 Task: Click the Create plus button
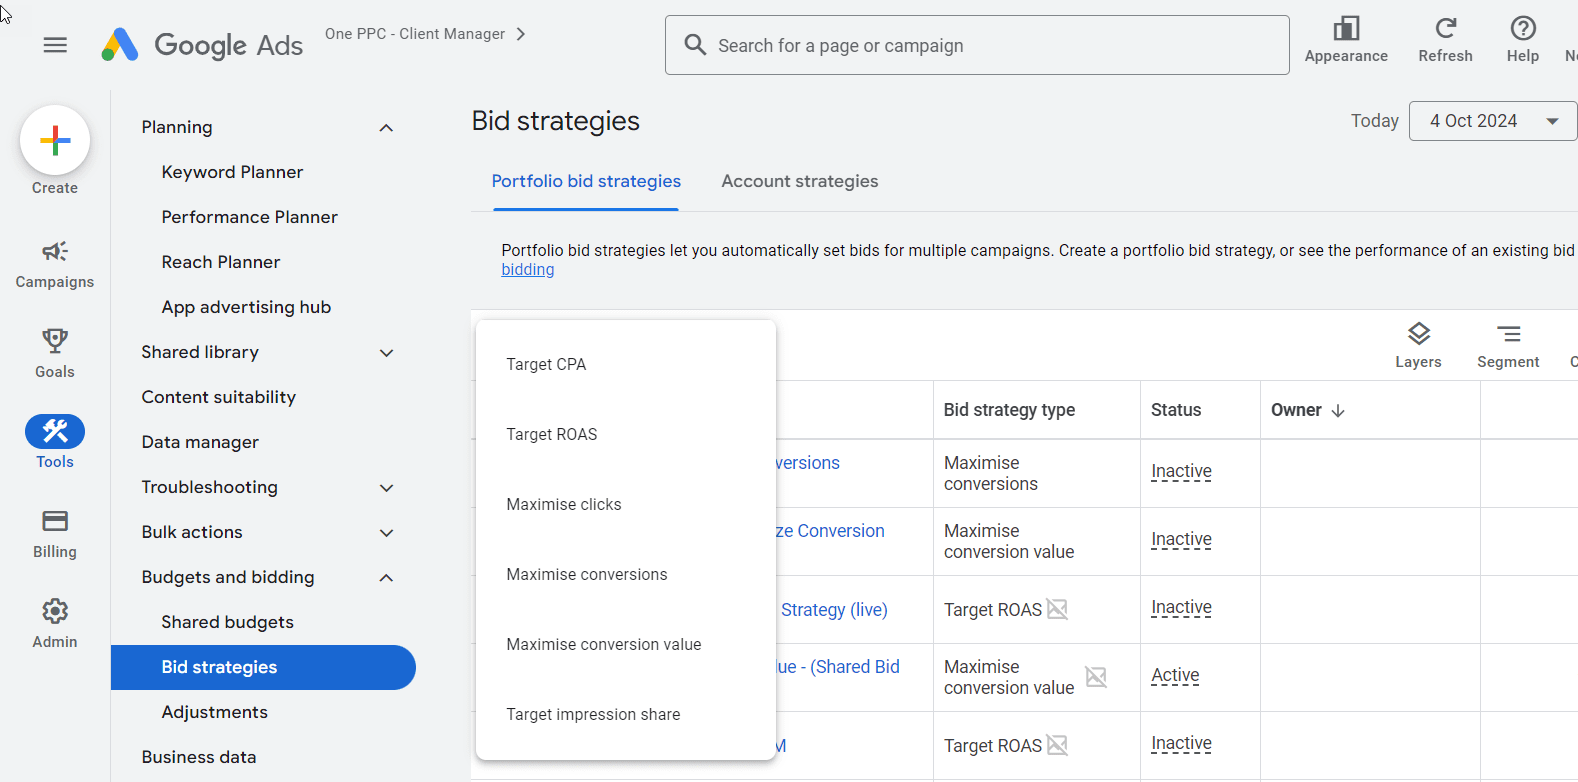tap(55, 140)
